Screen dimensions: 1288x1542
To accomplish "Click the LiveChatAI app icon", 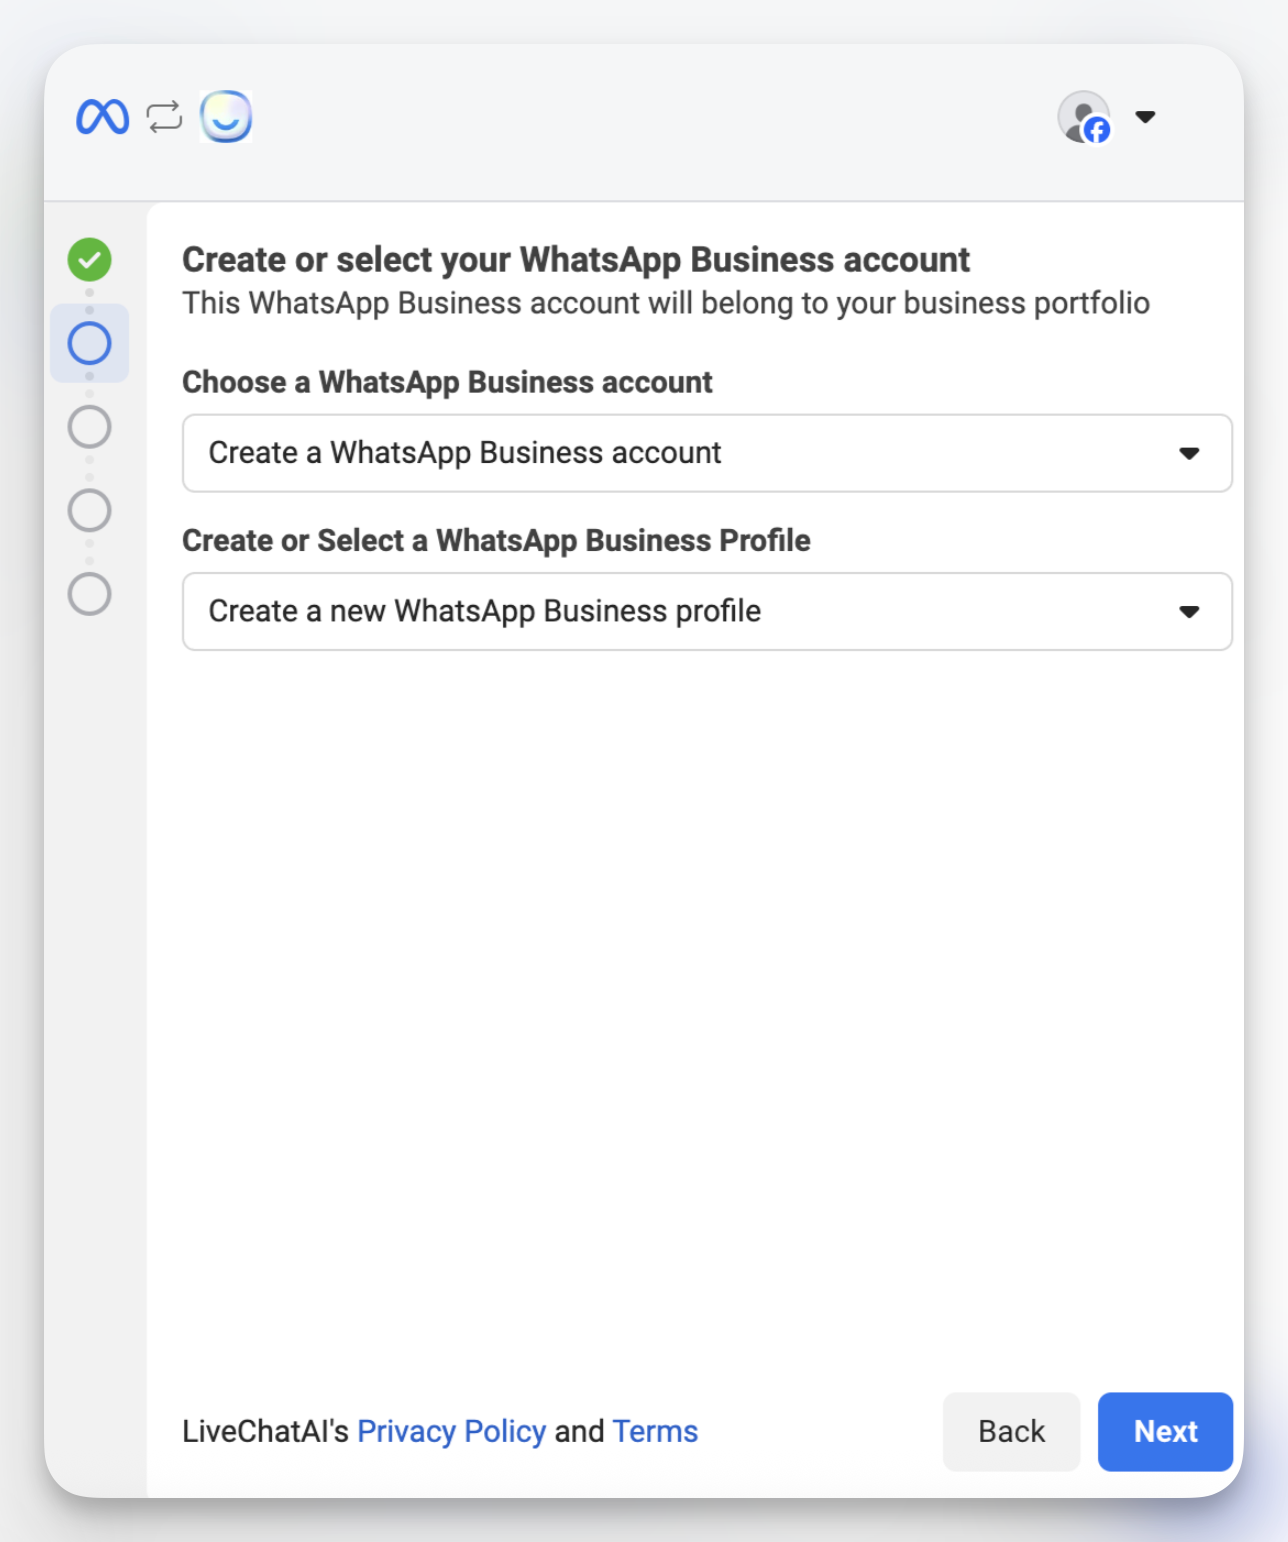I will tap(226, 117).
